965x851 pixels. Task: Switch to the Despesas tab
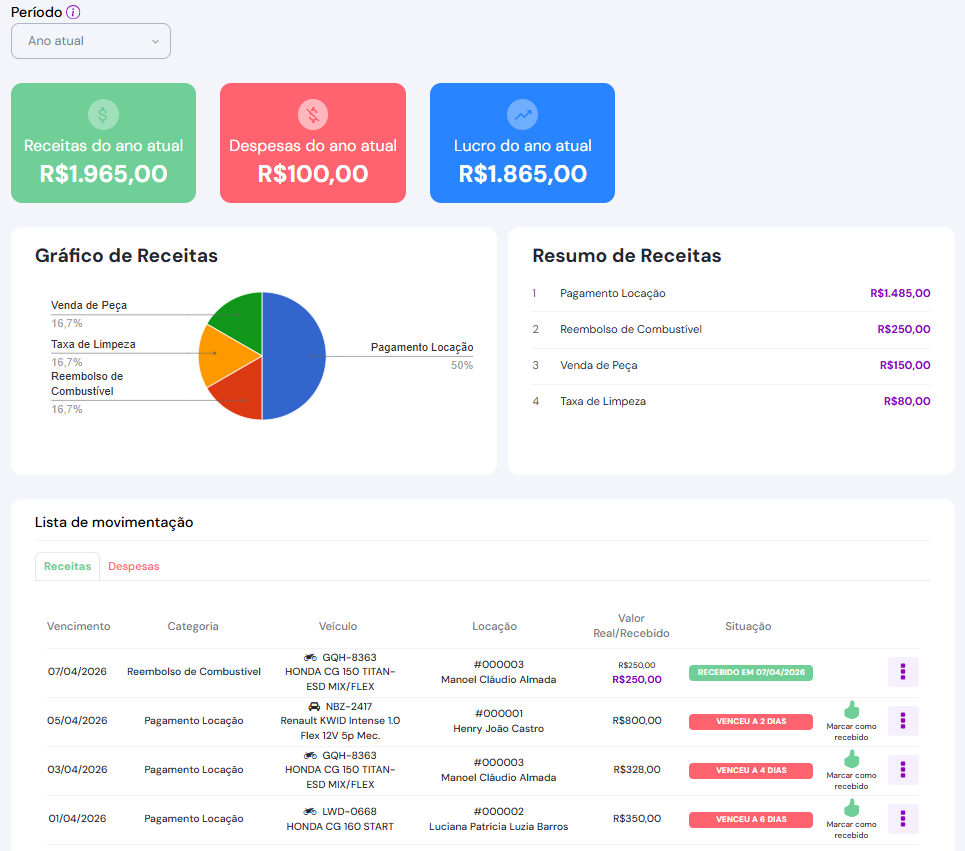coord(134,566)
